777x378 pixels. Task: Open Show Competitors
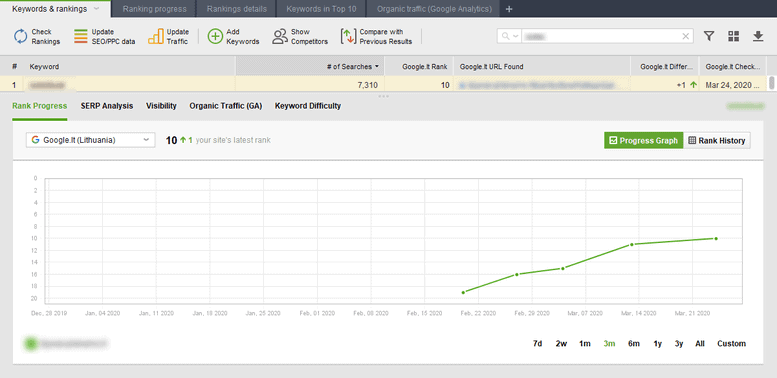(300, 37)
